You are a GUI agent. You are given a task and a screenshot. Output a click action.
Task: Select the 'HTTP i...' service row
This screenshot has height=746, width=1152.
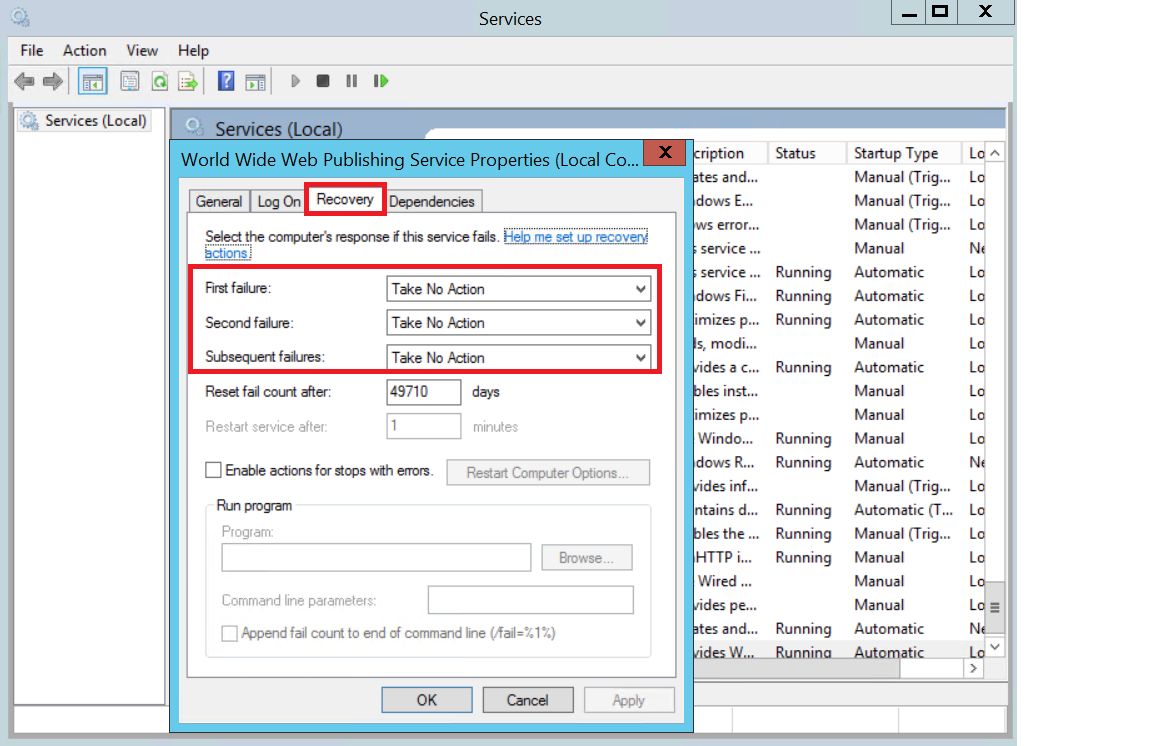tap(838, 557)
